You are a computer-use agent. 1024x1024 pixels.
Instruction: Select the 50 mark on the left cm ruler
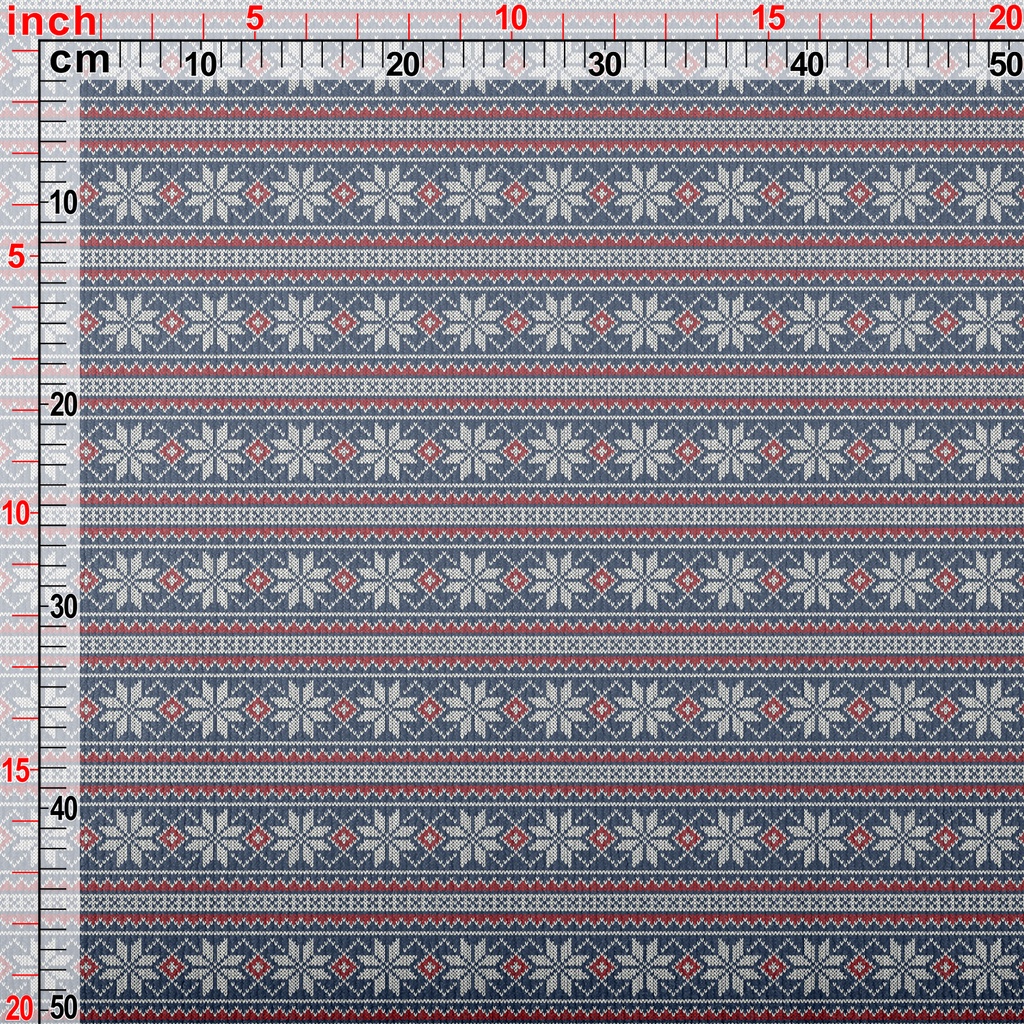coord(62,1006)
